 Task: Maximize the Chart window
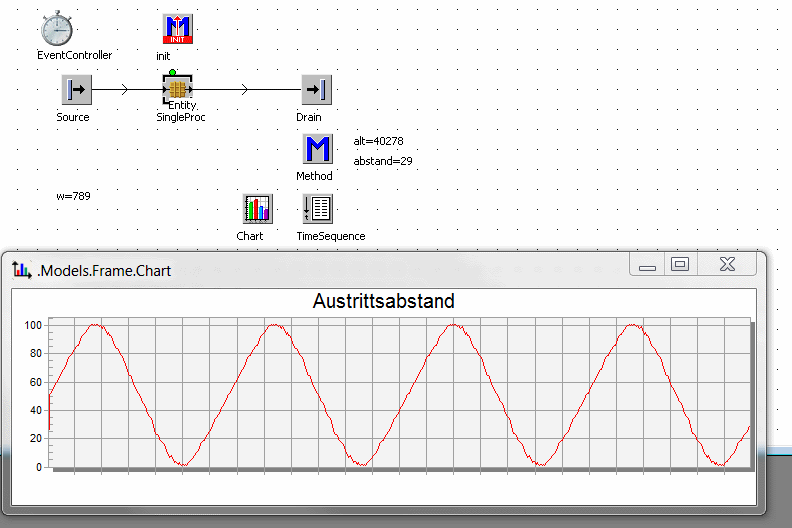pyautogui.click(x=680, y=265)
